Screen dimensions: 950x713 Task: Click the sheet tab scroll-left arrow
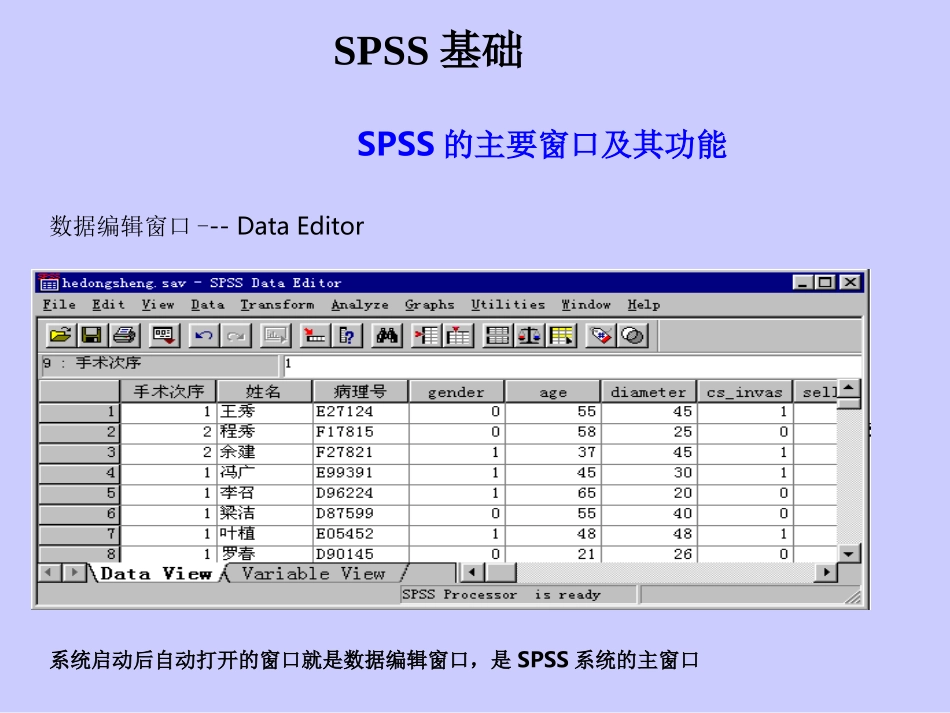coord(50,572)
